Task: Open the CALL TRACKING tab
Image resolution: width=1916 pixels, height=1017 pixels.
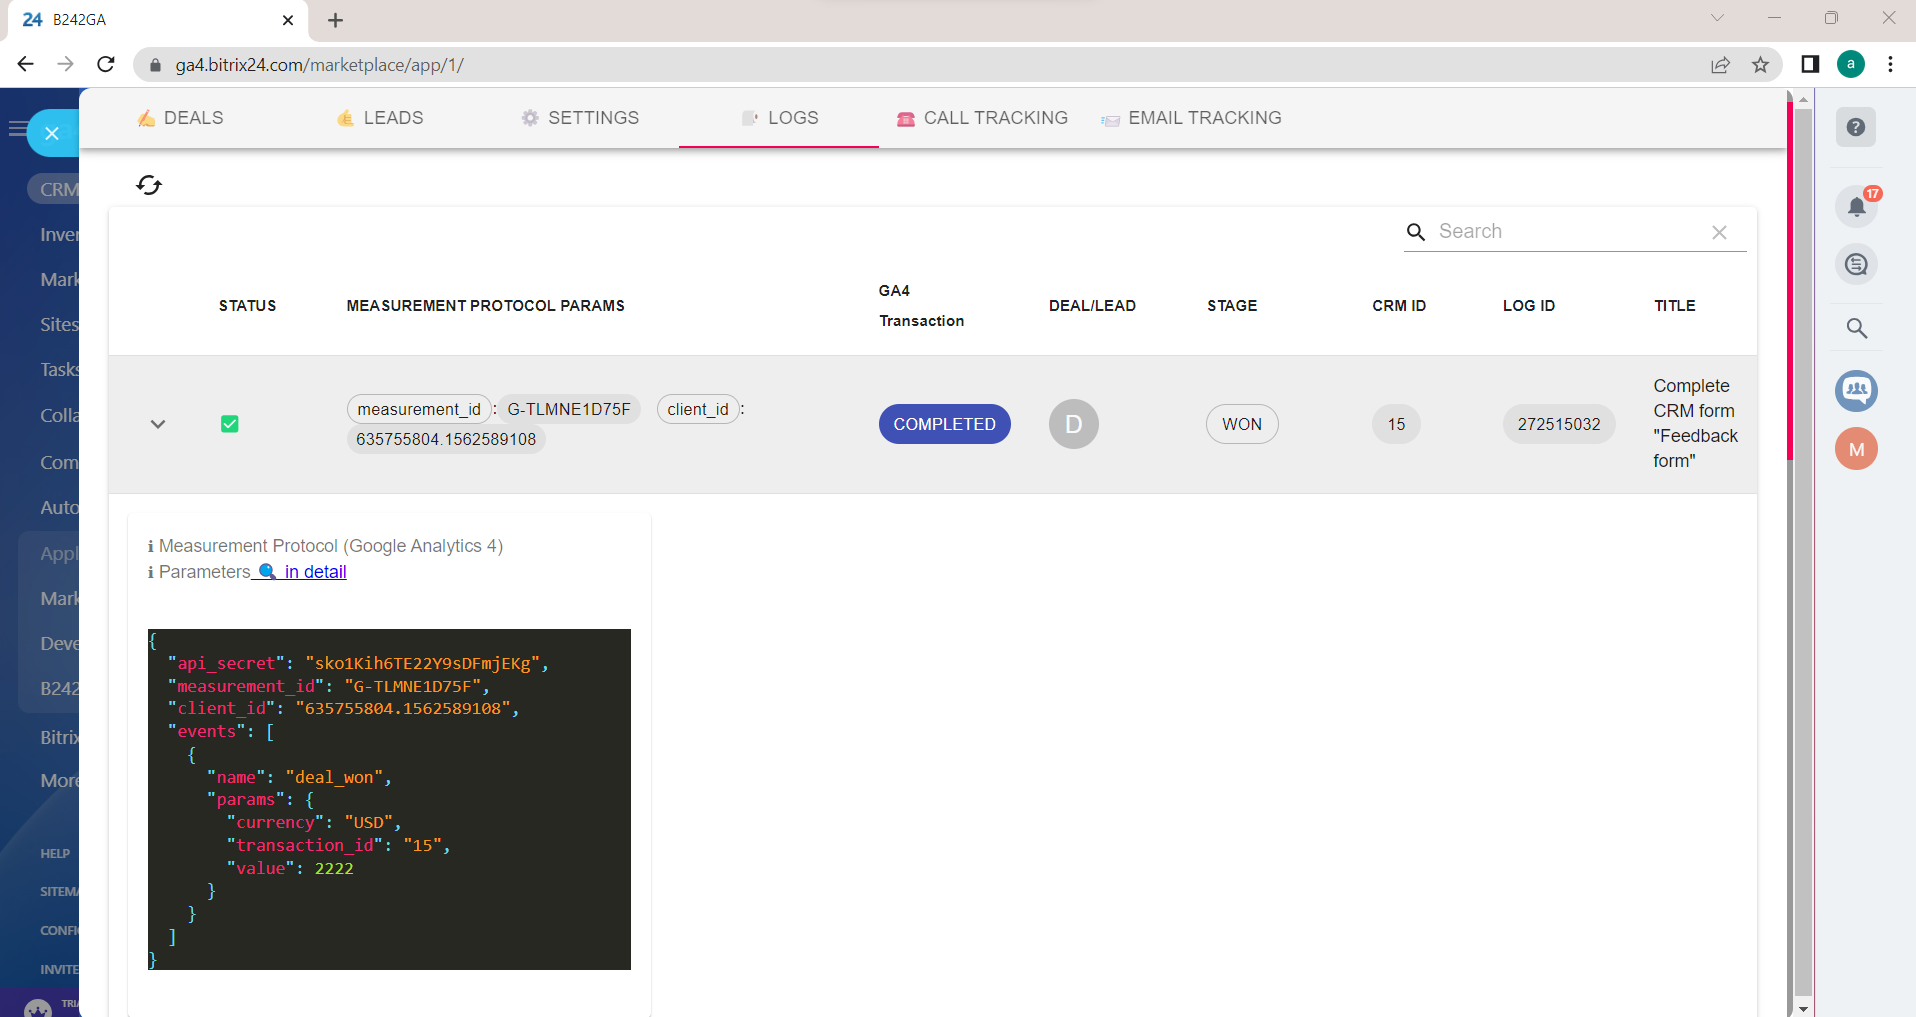Action: [982, 118]
